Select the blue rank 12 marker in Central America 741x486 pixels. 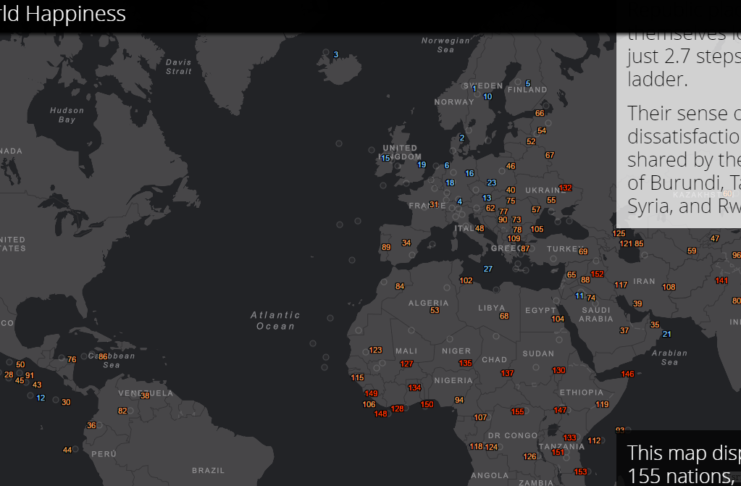[x=41, y=397]
